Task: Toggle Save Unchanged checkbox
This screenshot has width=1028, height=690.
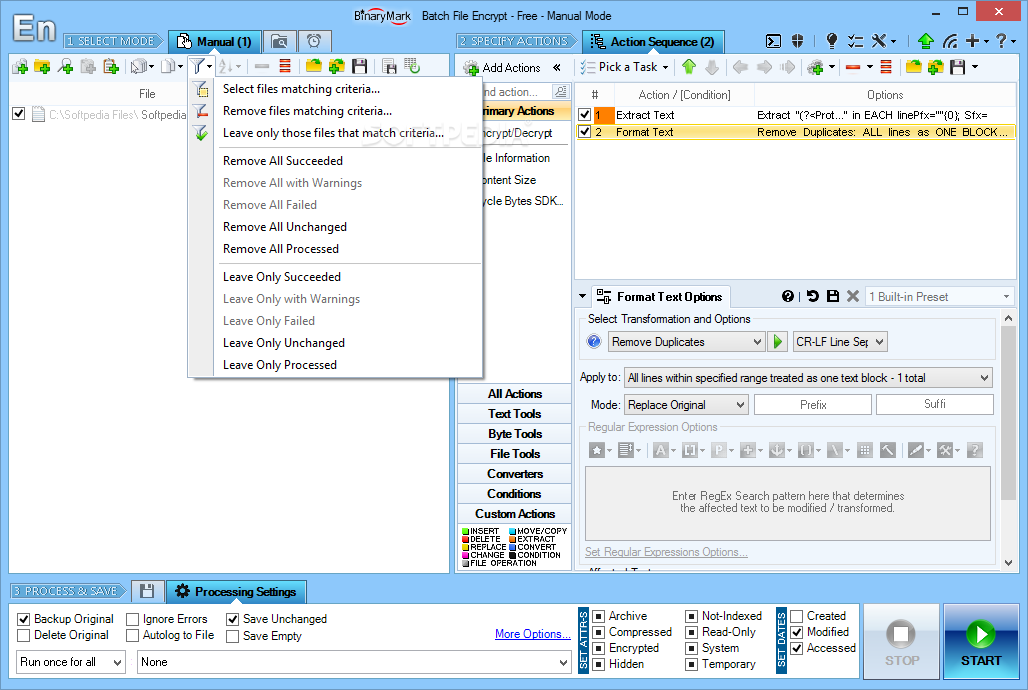Action: [x=233, y=619]
